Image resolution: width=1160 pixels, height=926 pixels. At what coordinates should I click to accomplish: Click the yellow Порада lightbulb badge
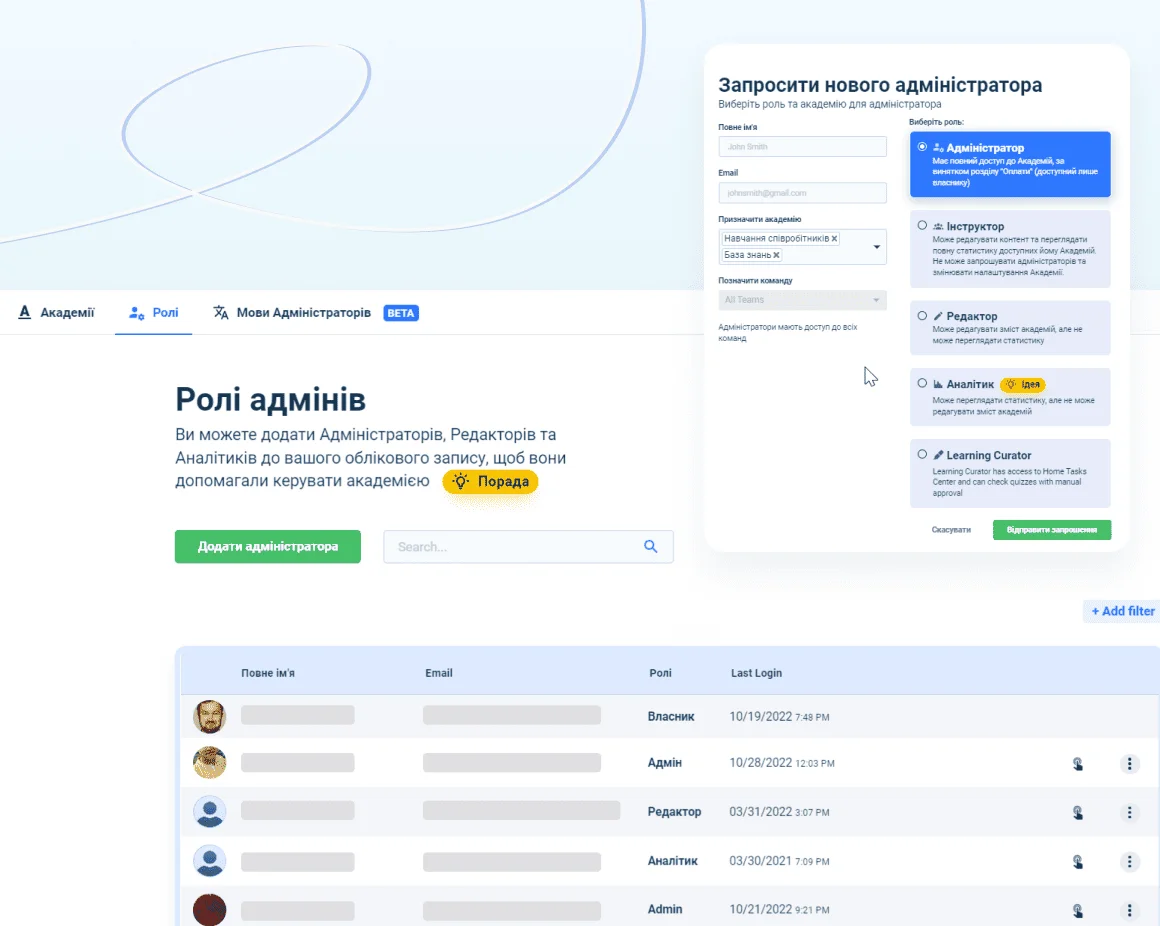[x=491, y=482]
